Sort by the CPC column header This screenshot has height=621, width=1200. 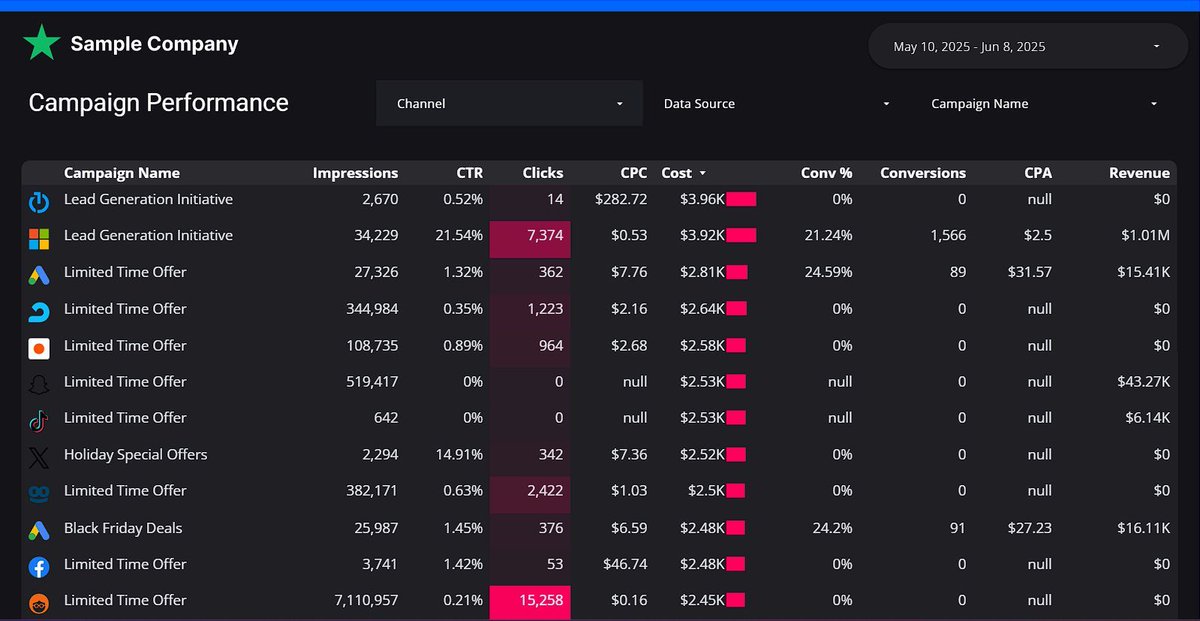pos(633,173)
